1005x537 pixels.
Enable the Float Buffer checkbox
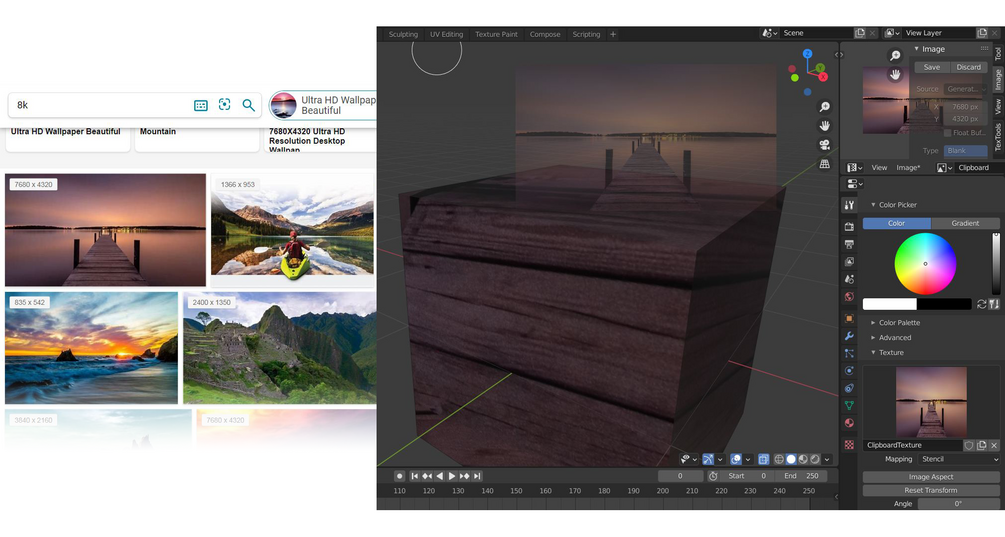pyautogui.click(x=947, y=133)
